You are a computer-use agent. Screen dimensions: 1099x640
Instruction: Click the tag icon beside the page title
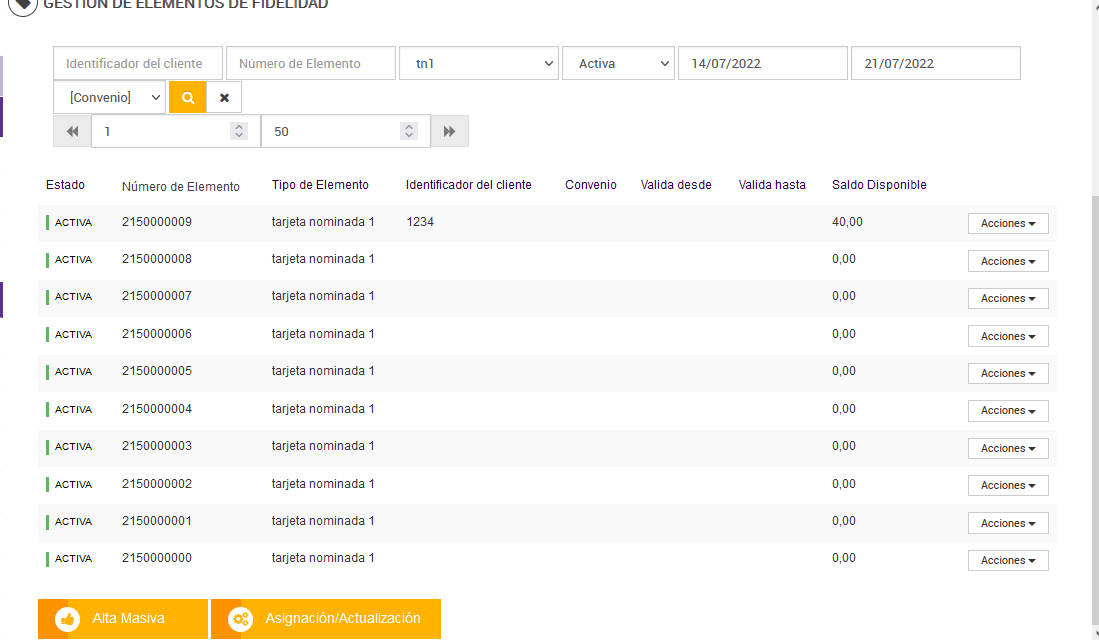click(22, 5)
